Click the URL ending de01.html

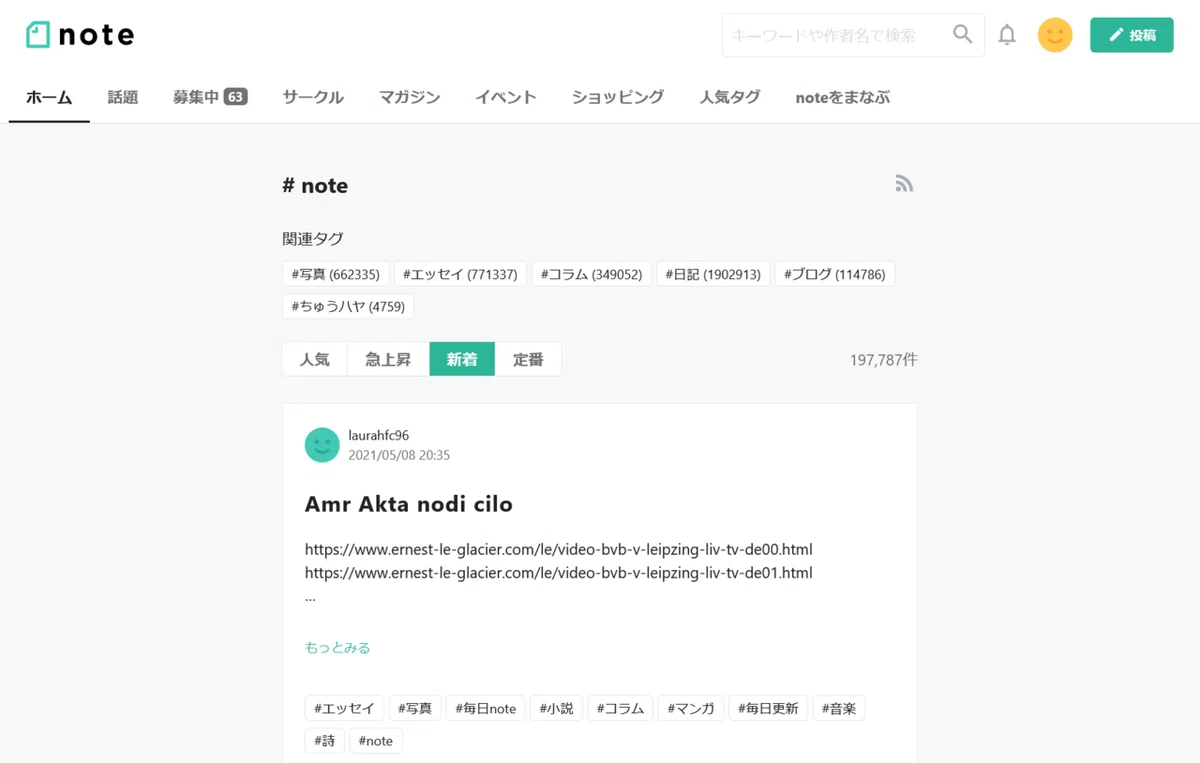(x=558, y=573)
